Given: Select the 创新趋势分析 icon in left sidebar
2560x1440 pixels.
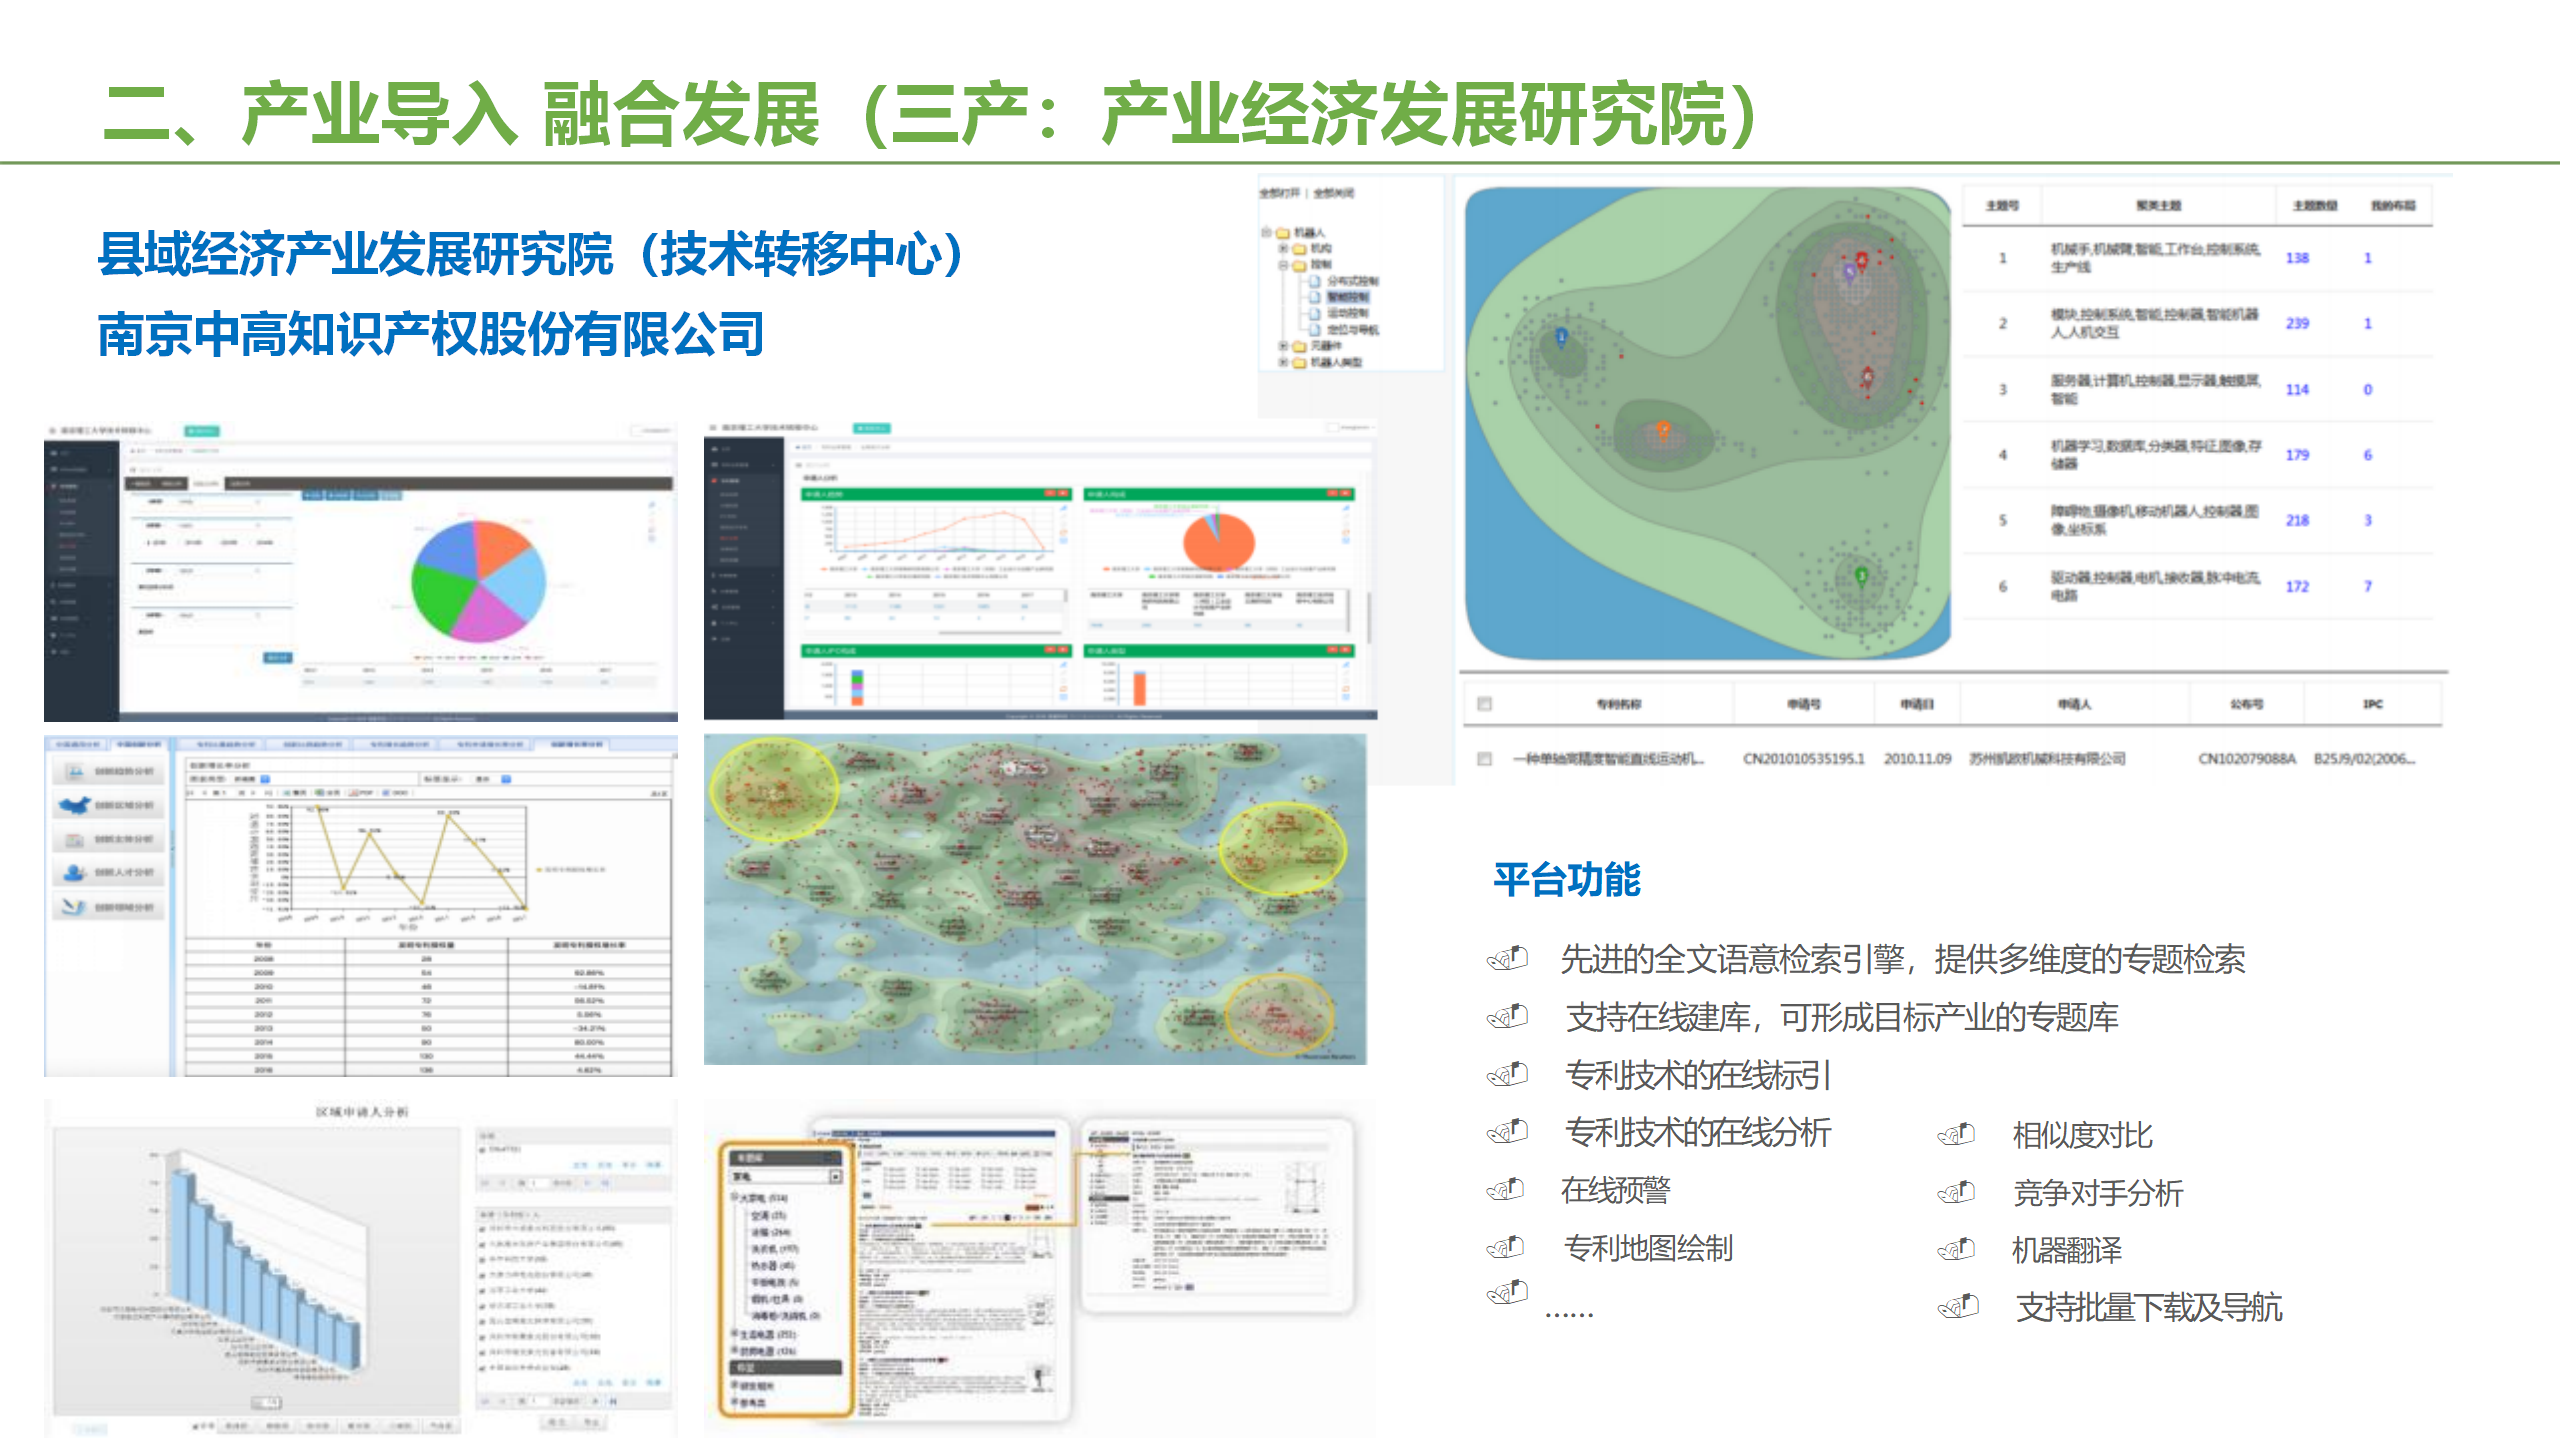Looking at the screenshot, I should coord(74,772).
